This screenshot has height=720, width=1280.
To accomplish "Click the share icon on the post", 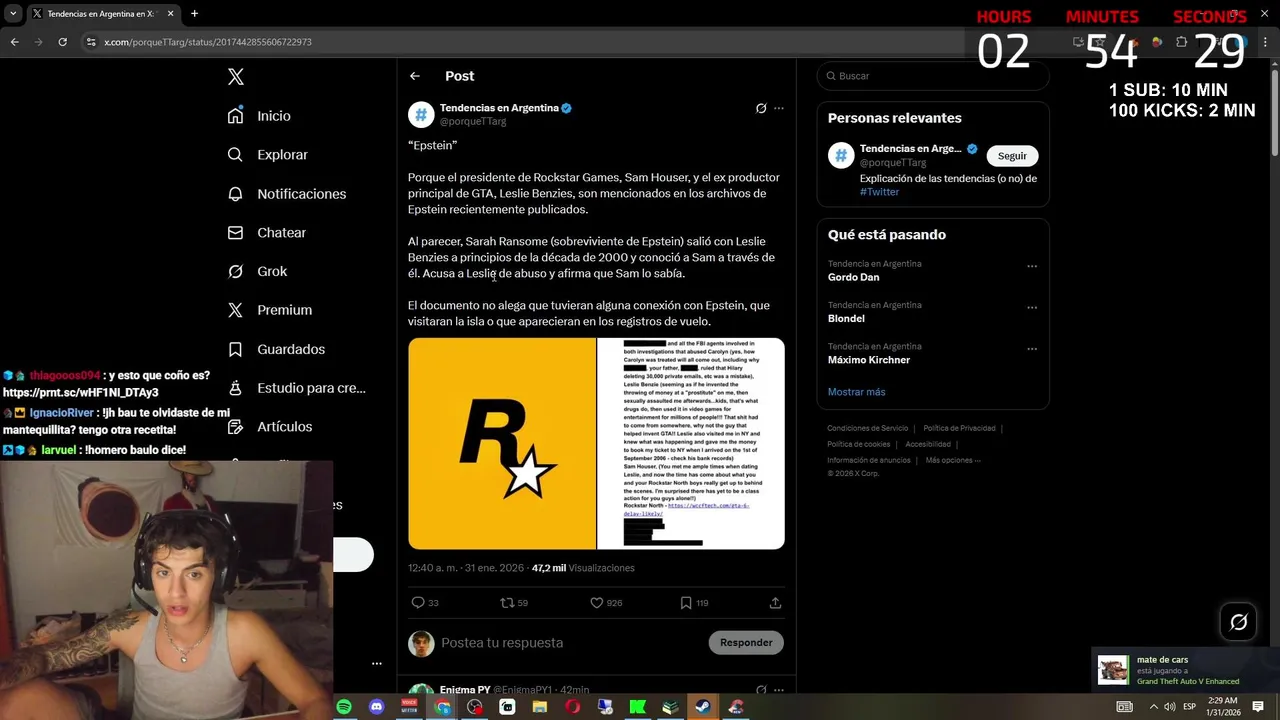I will click(775, 603).
